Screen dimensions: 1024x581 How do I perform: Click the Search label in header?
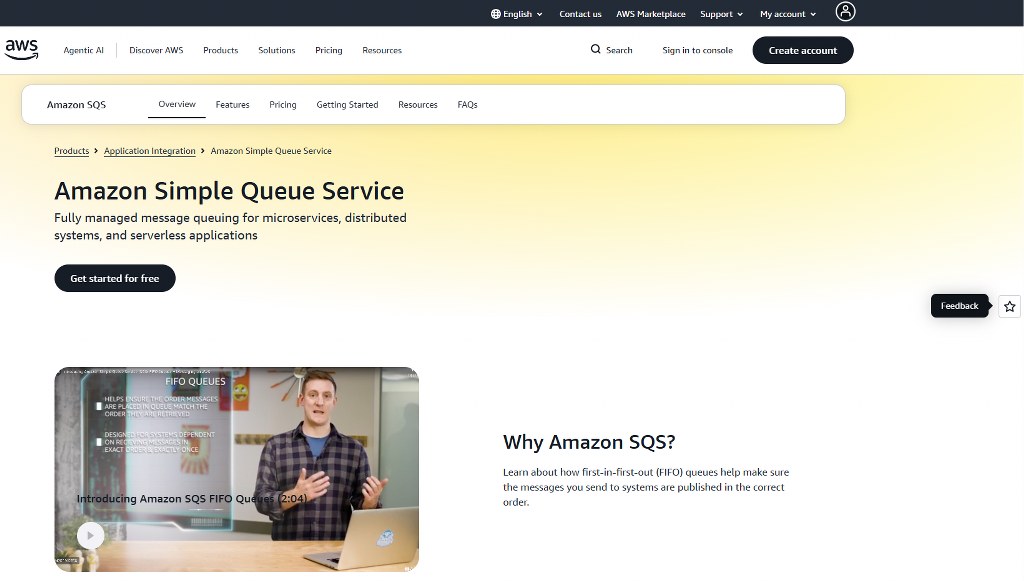point(619,50)
